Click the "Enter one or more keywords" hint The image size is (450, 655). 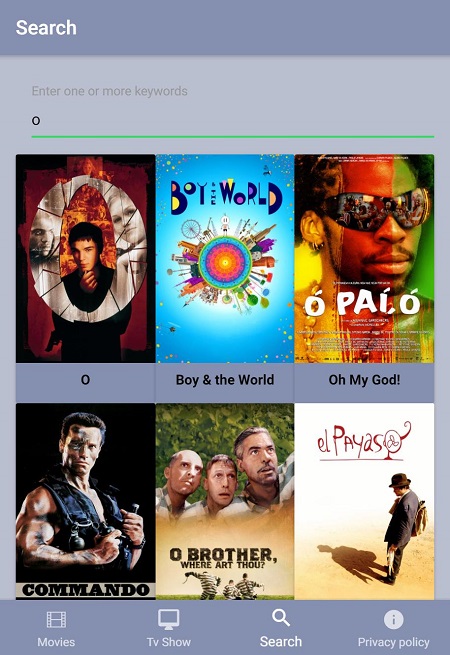pyautogui.click(x=109, y=91)
